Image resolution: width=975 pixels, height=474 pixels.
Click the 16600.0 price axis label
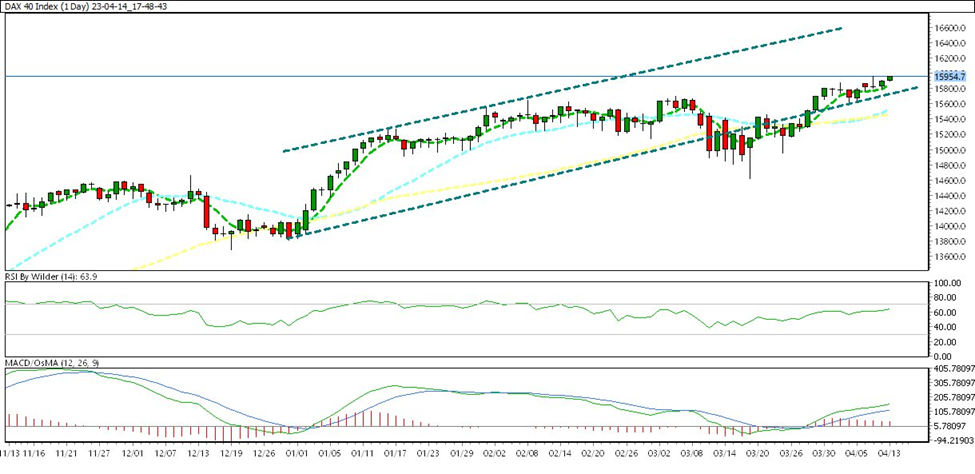click(x=951, y=28)
